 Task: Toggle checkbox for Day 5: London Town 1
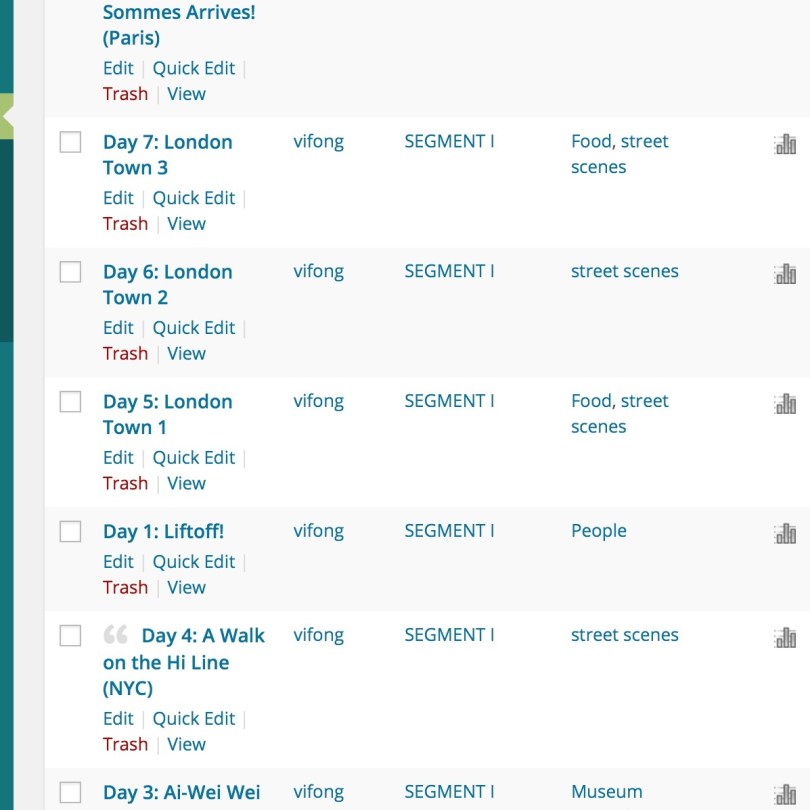70,402
